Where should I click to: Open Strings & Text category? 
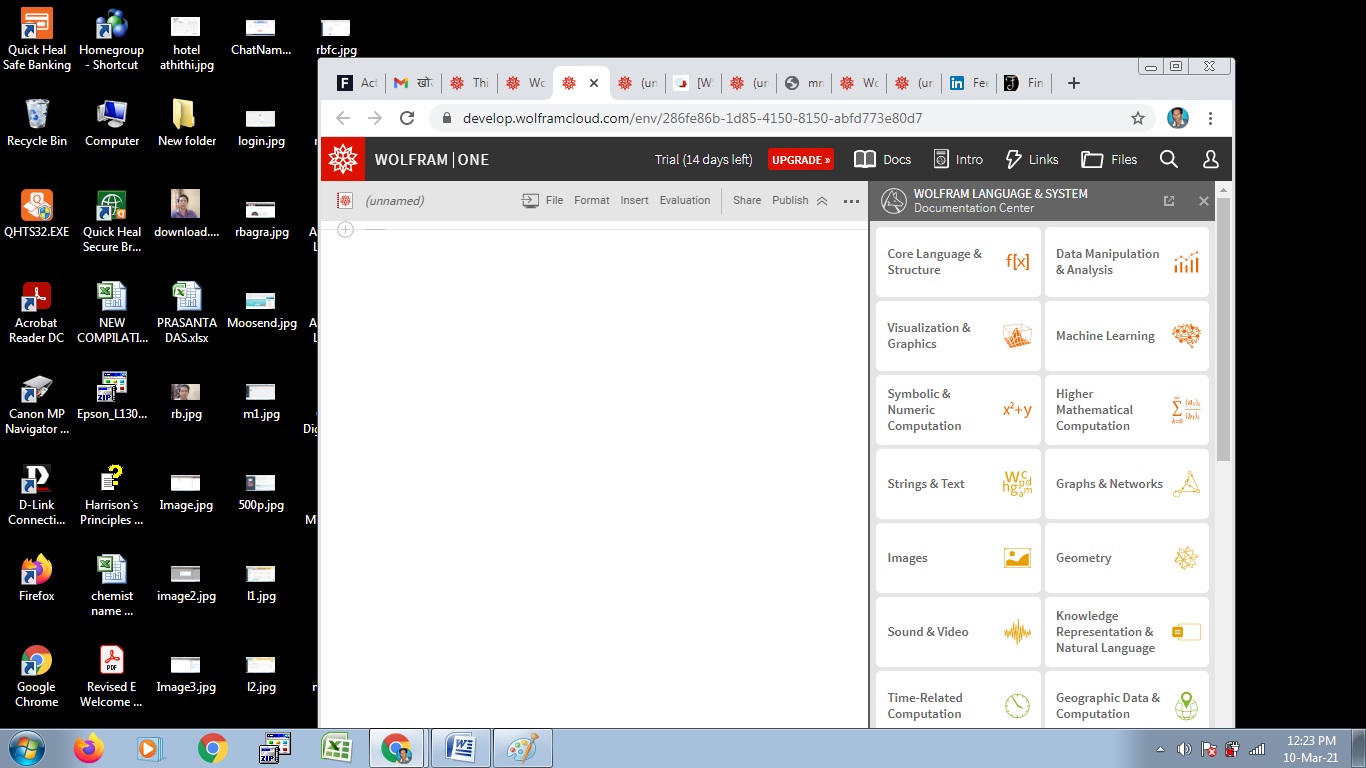[x=958, y=484]
